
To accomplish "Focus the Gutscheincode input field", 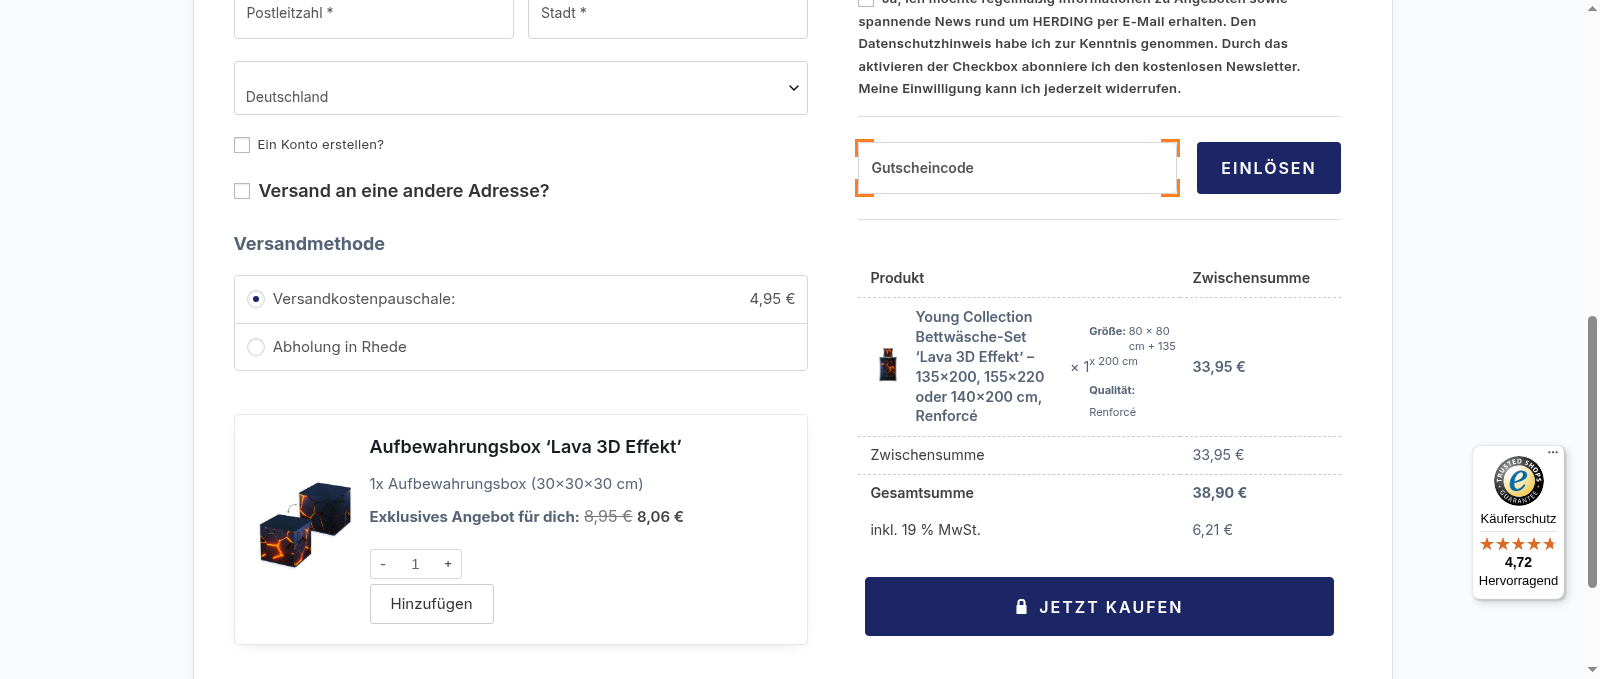I will [1017, 168].
